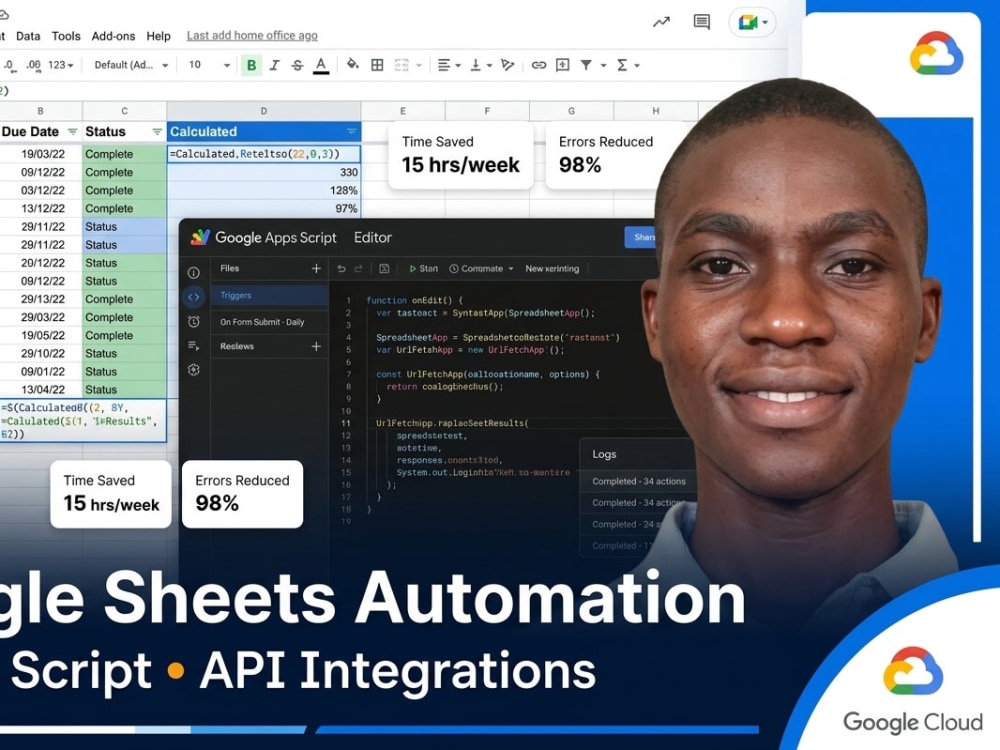The image size is (1000, 750).
Task: Open the 123 number format dropdown
Action: point(61,65)
